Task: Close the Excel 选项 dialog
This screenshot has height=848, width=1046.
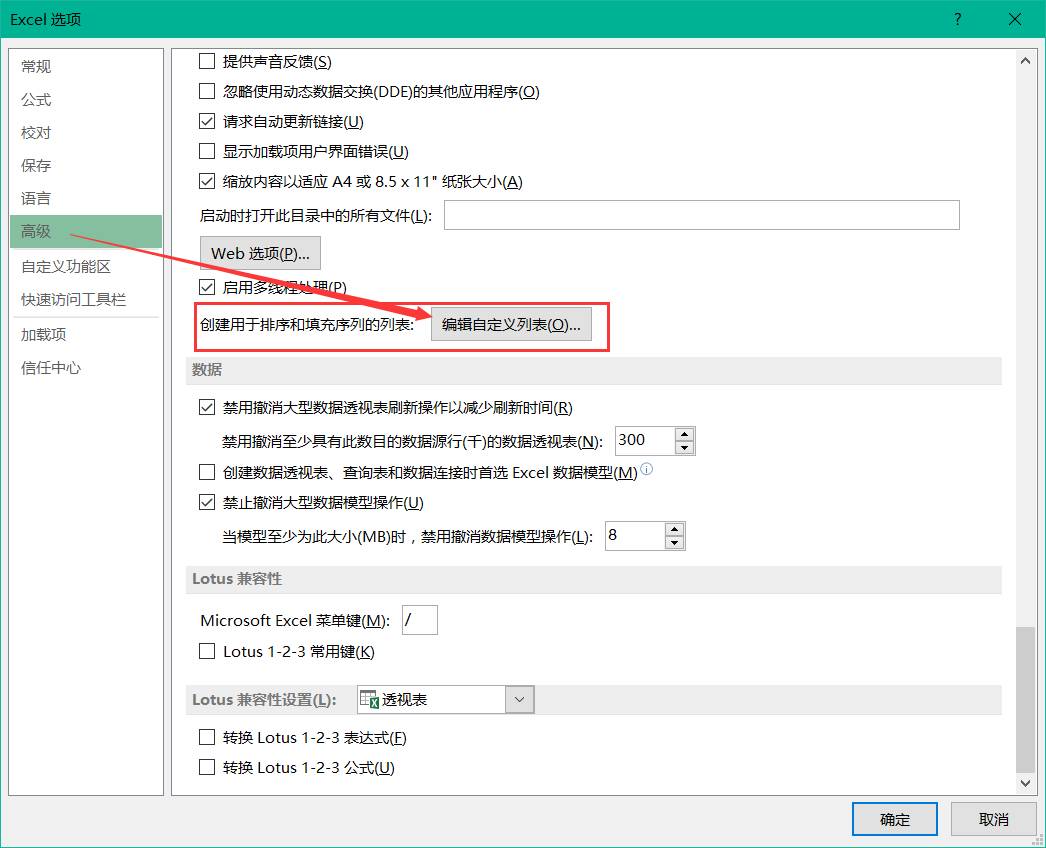Action: point(1015,19)
